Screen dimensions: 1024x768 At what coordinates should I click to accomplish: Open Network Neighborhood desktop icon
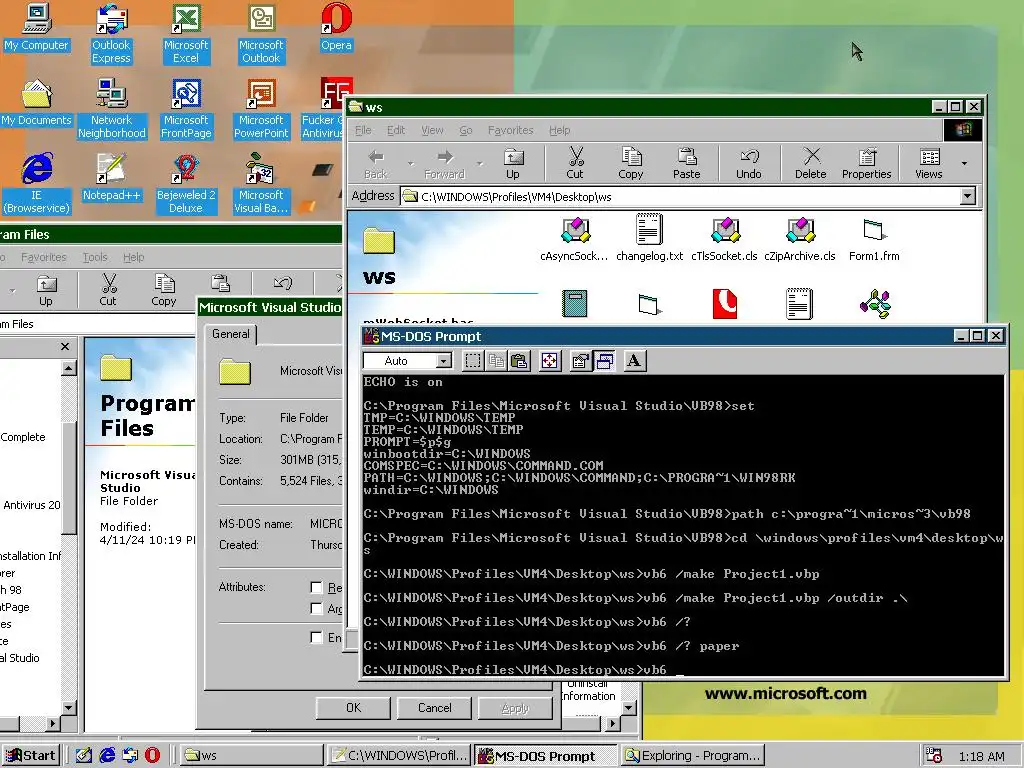tap(112, 109)
